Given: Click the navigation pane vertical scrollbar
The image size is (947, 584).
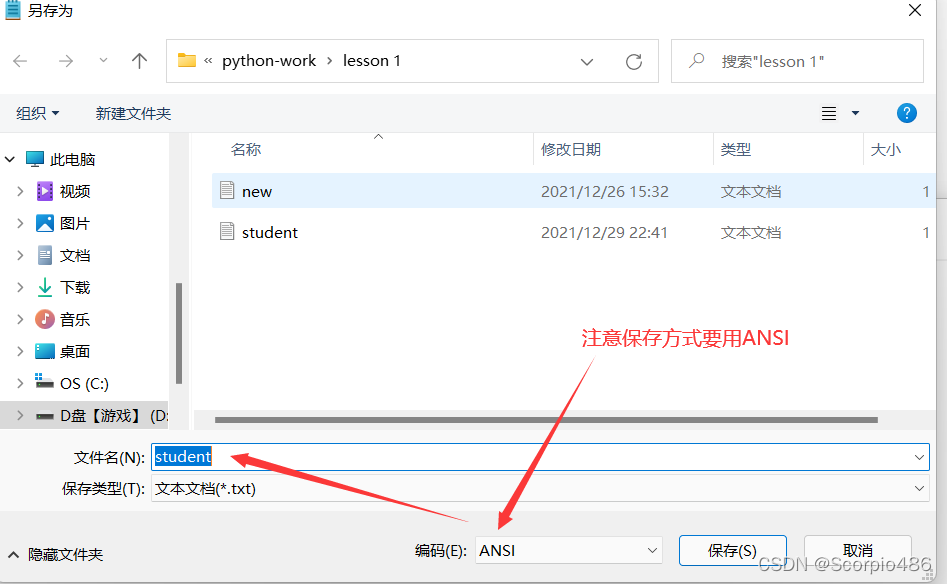Looking at the screenshot, I should [179, 333].
